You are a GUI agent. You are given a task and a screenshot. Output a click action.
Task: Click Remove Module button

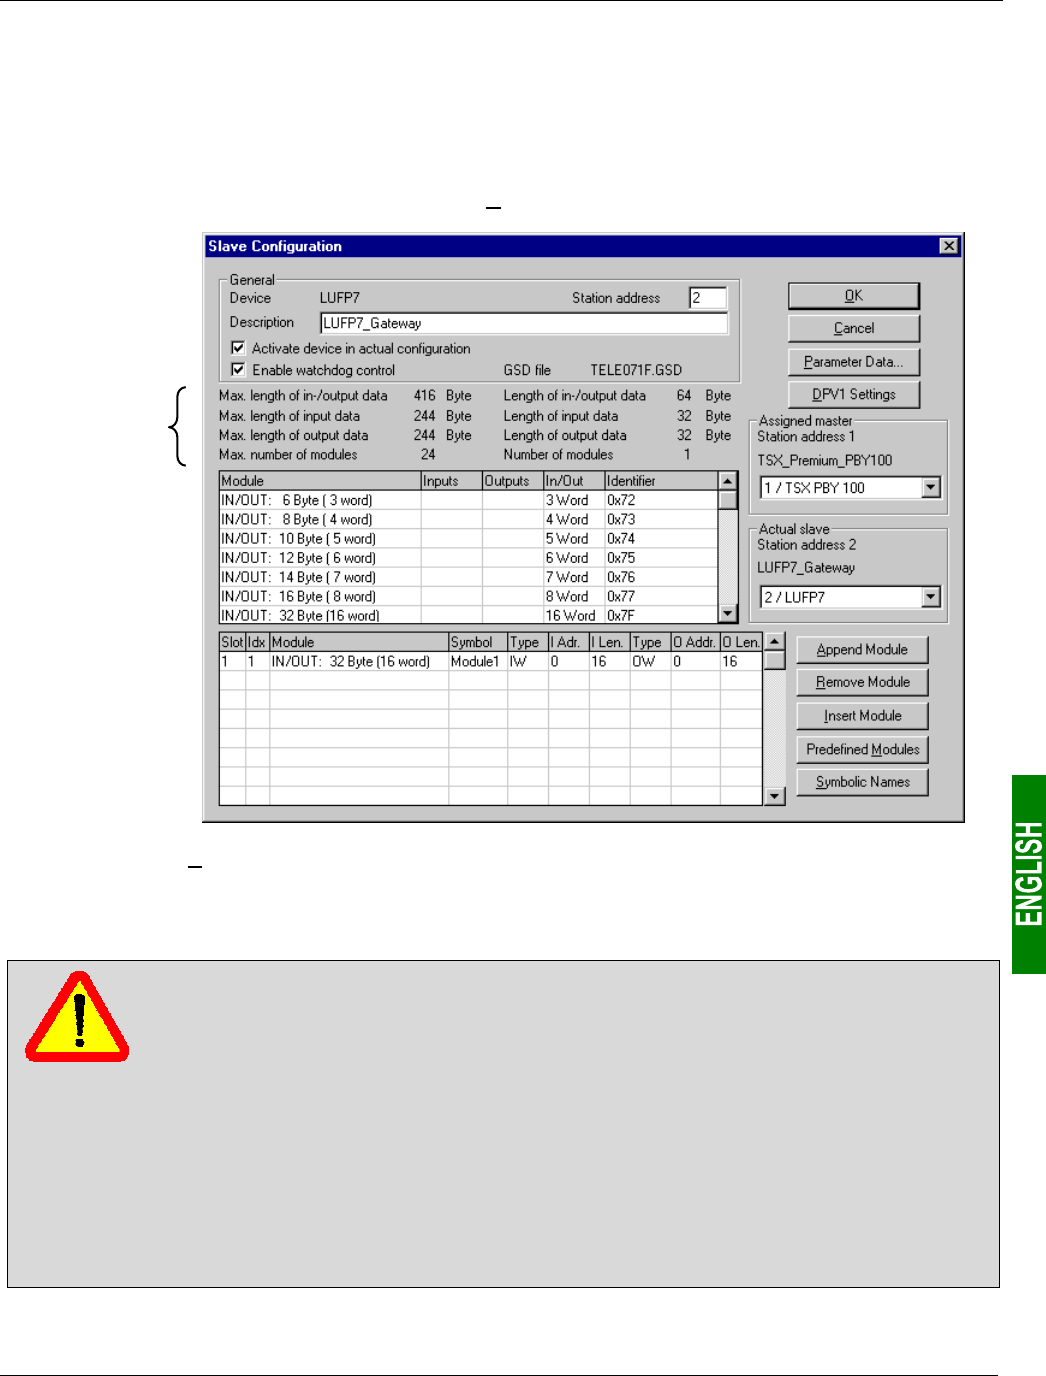point(862,682)
